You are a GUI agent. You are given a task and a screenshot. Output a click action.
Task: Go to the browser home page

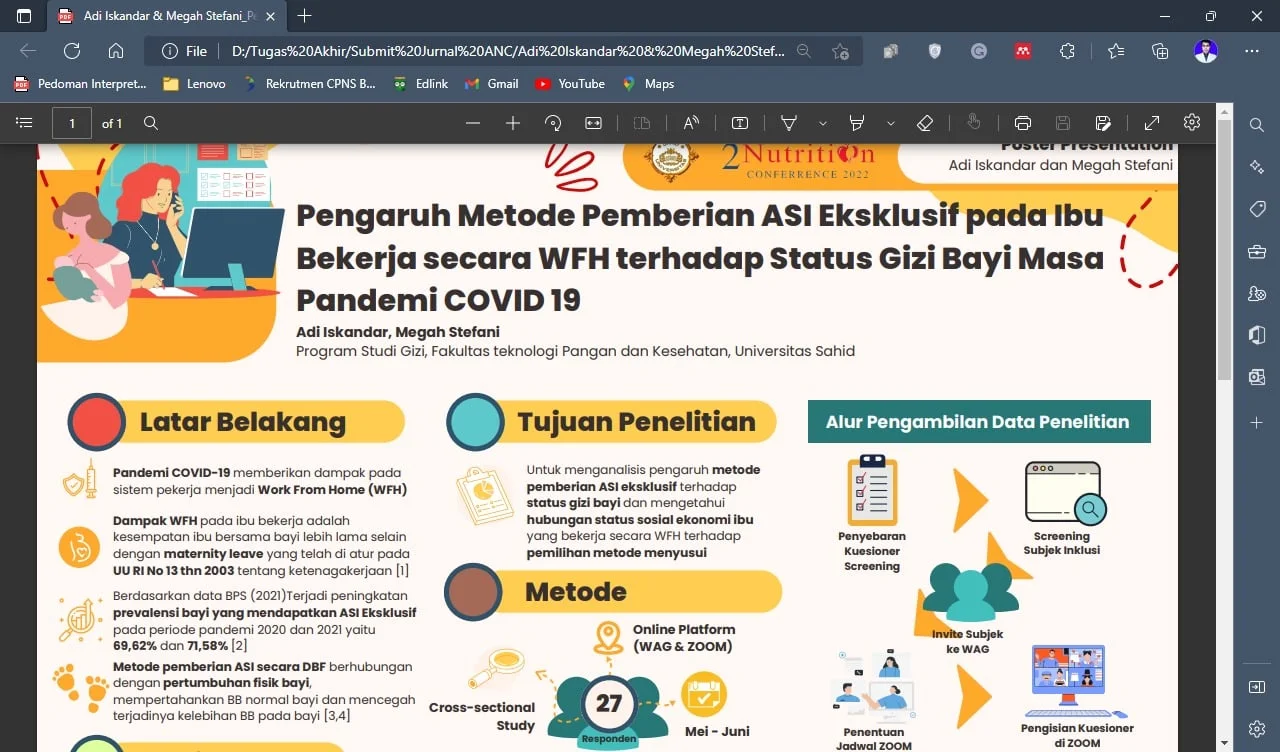(116, 51)
